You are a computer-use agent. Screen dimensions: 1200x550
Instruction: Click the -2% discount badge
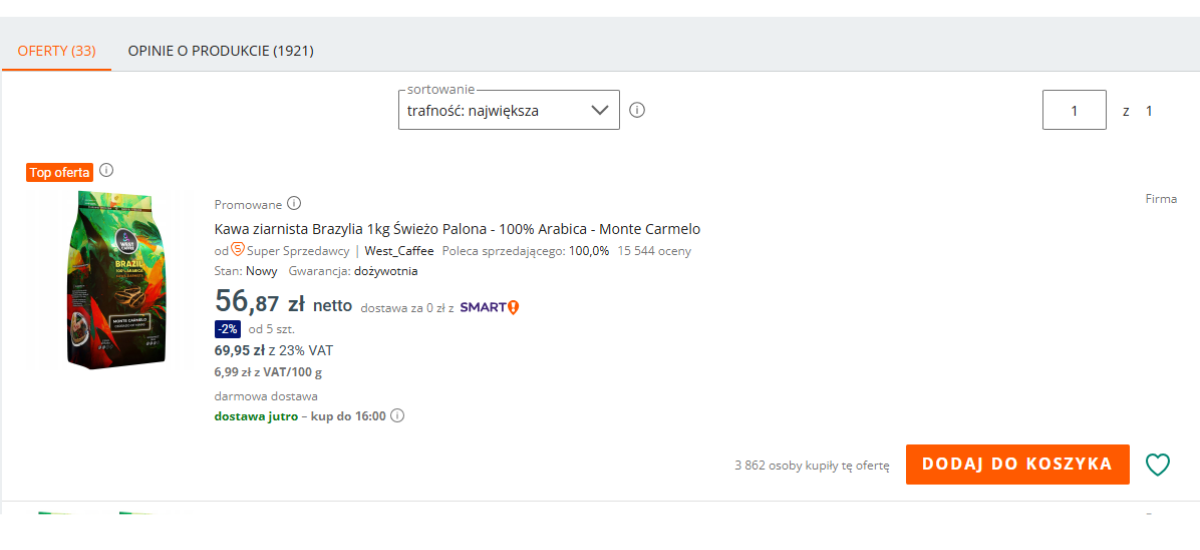point(227,329)
